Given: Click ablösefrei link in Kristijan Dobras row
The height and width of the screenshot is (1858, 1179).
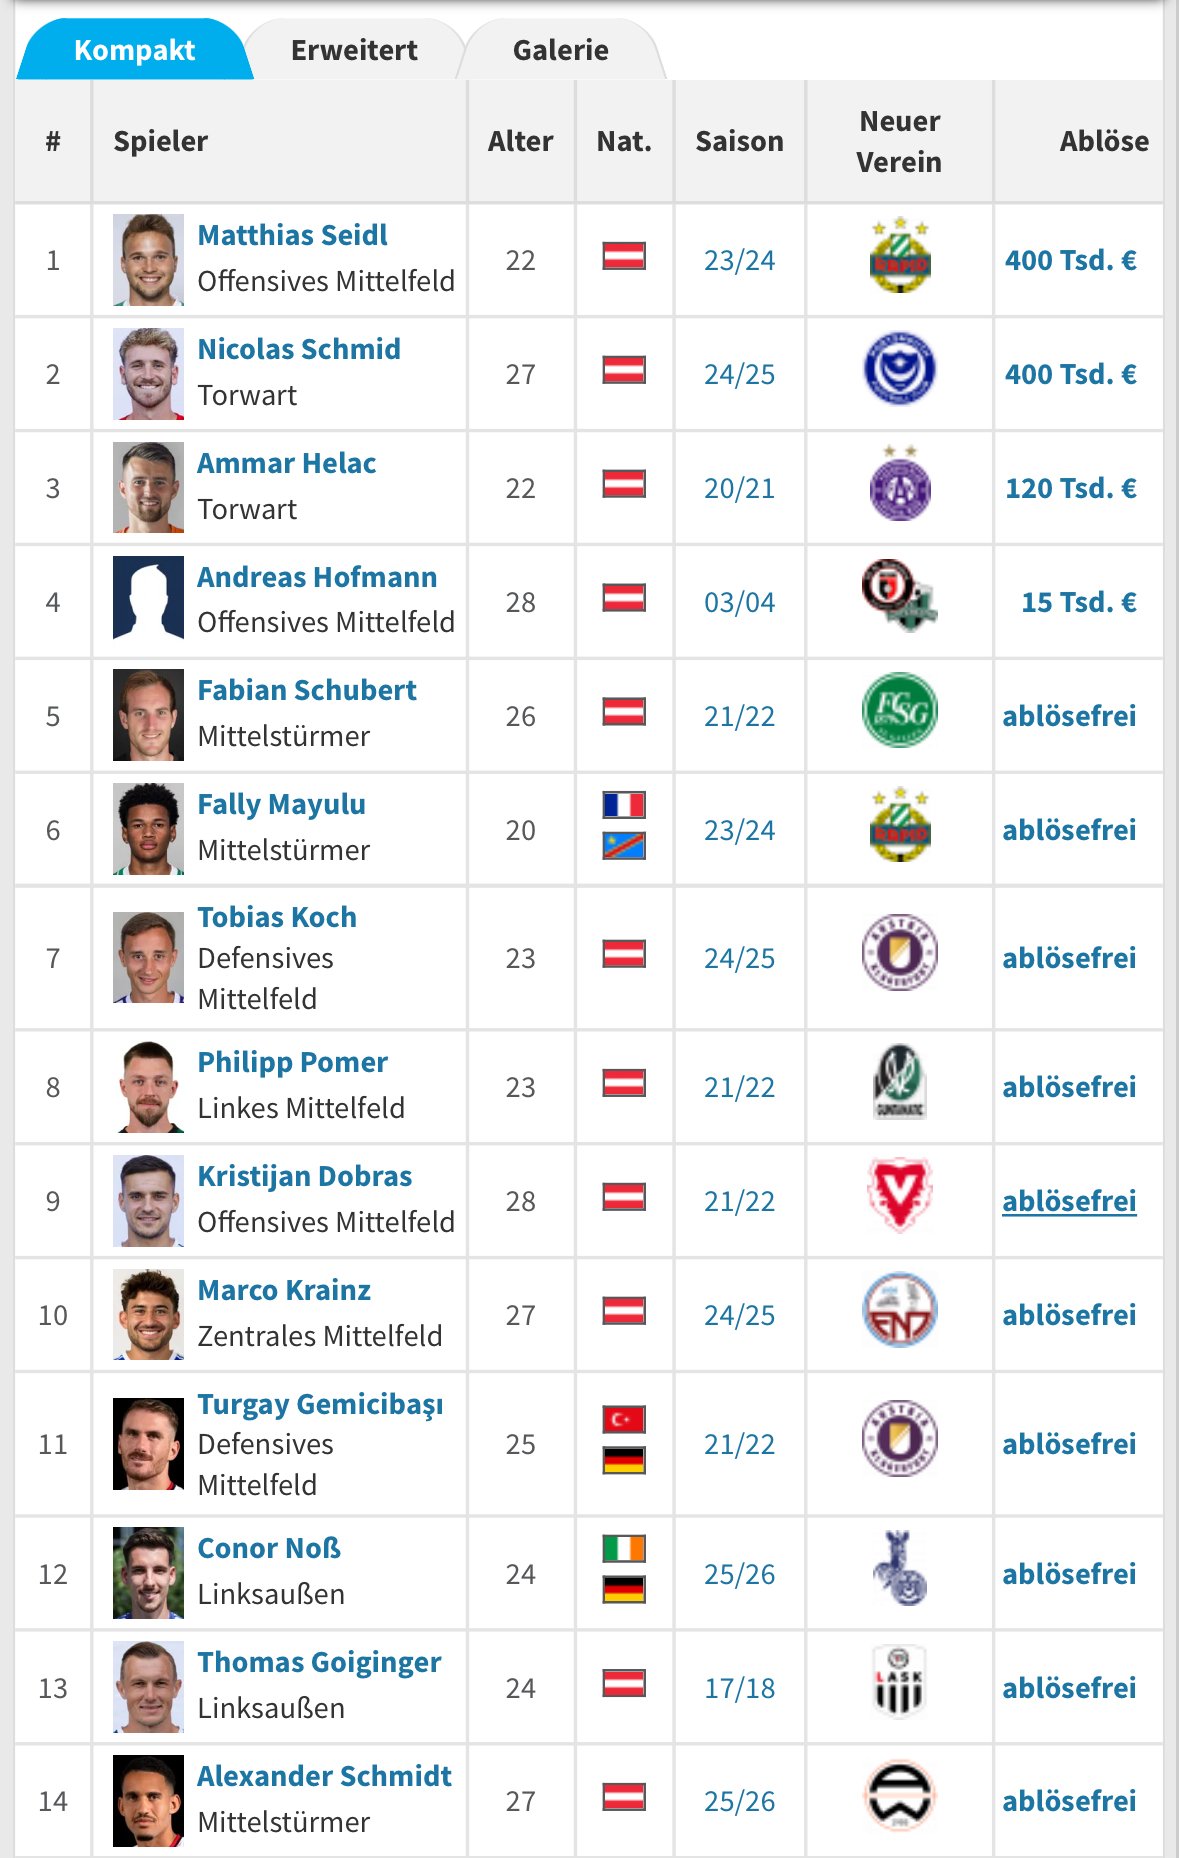Looking at the screenshot, I should [x=1069, y=1201].
